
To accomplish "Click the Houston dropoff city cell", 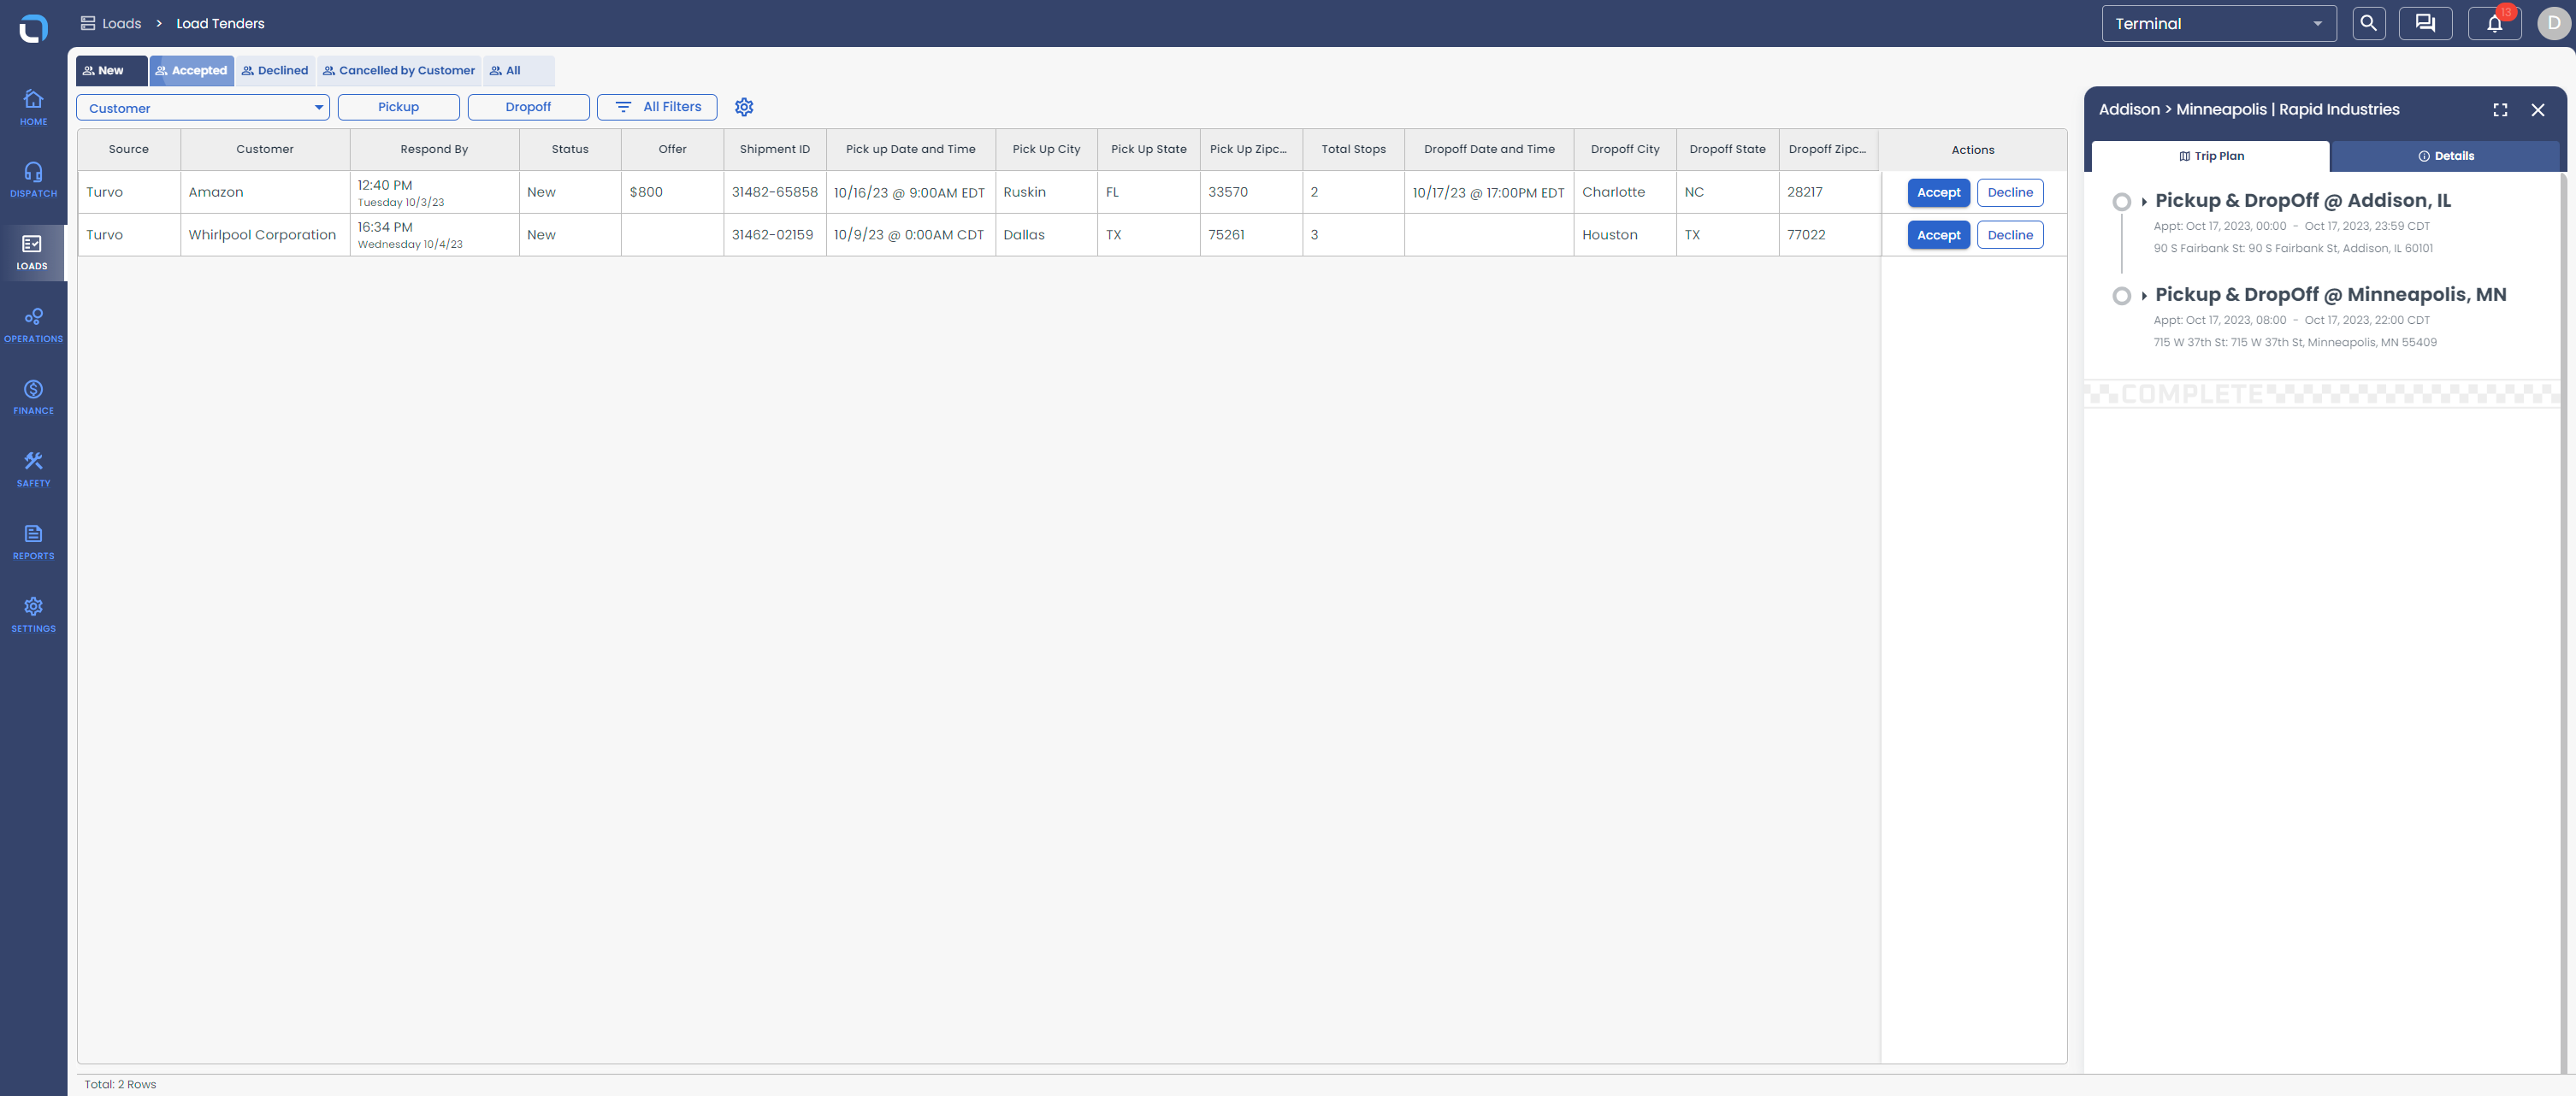I will 1625,235.
